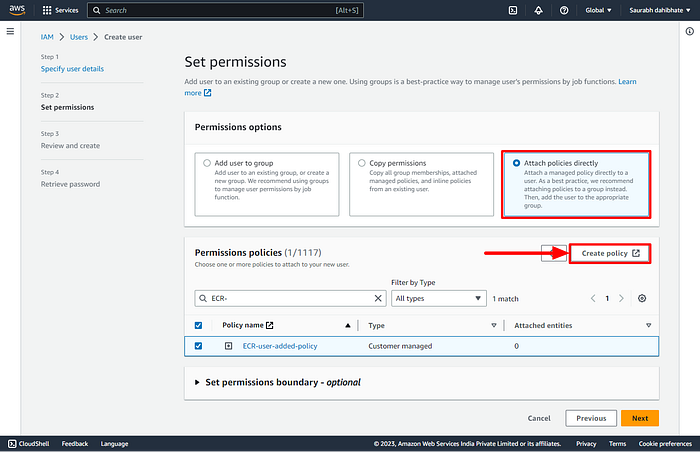Clear the ECR- policy search text
Viewport: 700px width, 452px height.
click(378, 298)
